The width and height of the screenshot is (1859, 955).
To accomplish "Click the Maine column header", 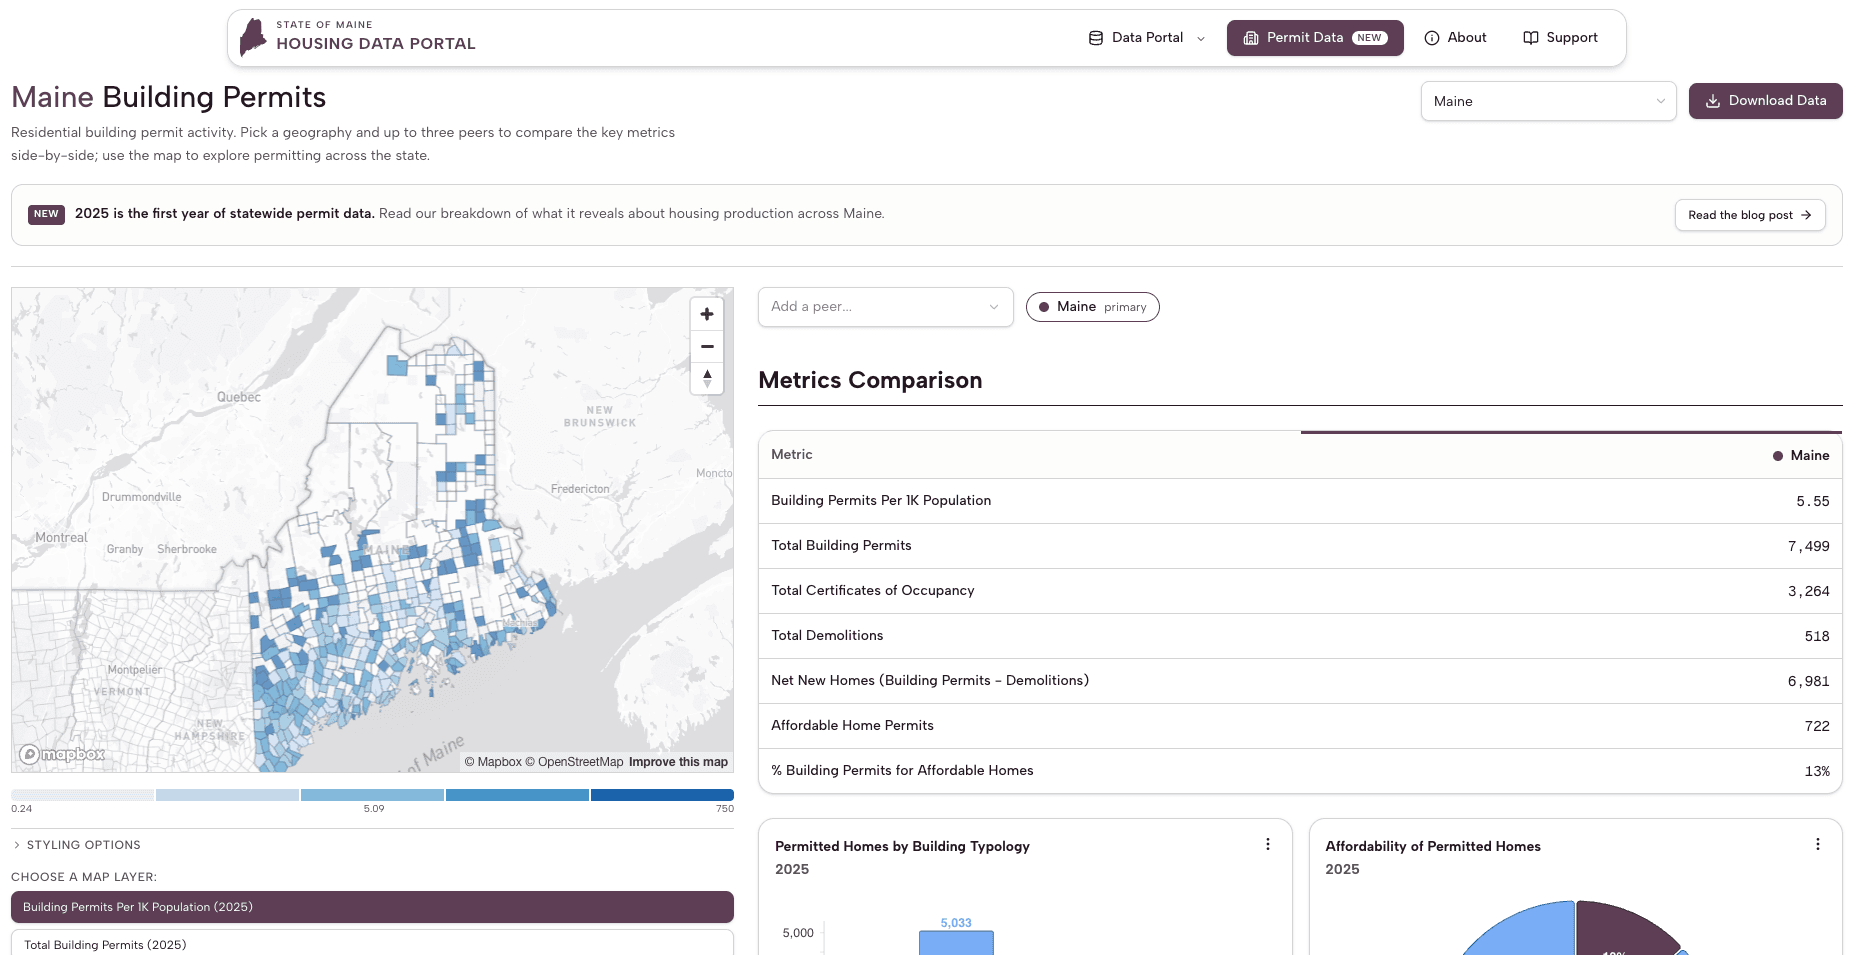I will pyautogui.click(x=1801, y=455).
